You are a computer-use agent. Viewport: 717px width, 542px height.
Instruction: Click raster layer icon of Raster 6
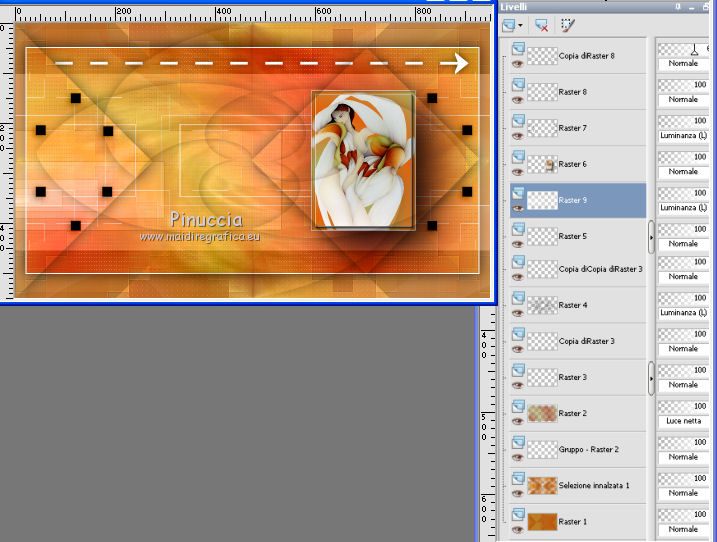point(518,156)
